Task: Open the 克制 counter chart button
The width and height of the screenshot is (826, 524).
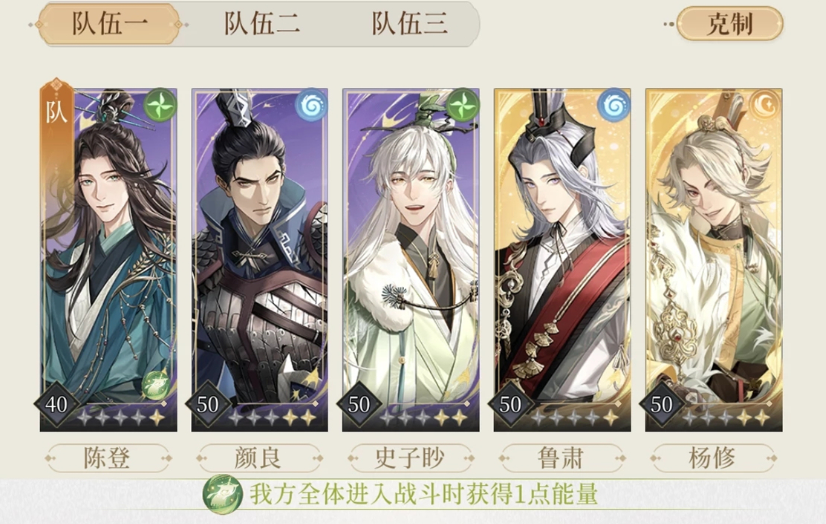Action: [730, 24]
